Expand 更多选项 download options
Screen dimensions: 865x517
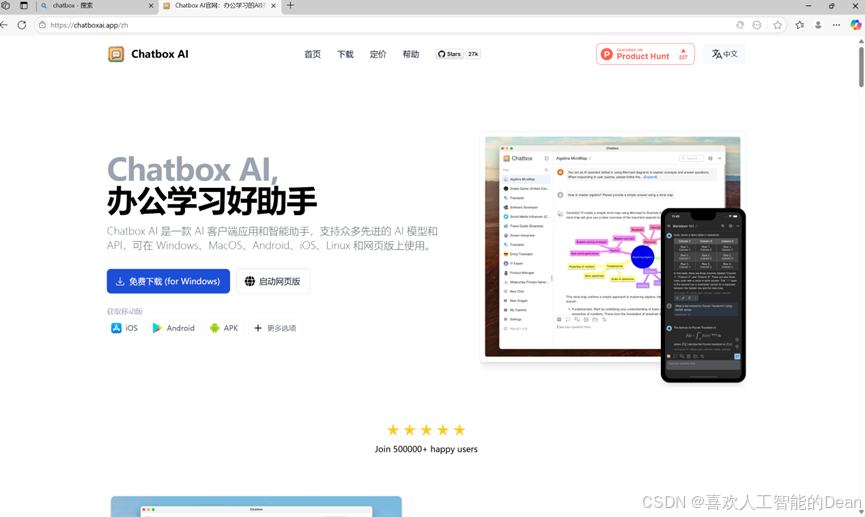tap(275, 328)
